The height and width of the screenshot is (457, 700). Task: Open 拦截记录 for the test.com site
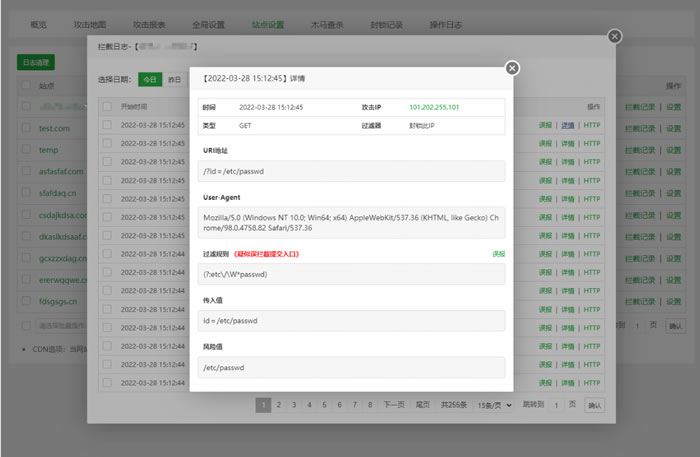click(640, 128)
